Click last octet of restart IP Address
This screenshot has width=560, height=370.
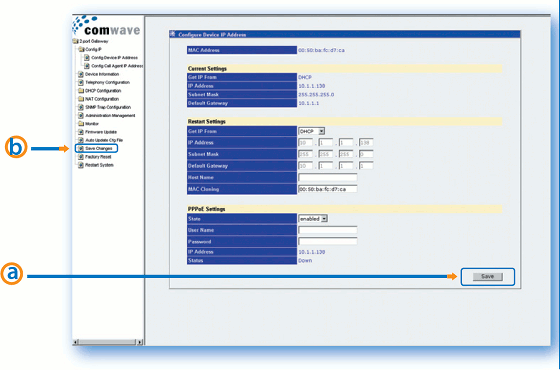[x=366, y=142]
